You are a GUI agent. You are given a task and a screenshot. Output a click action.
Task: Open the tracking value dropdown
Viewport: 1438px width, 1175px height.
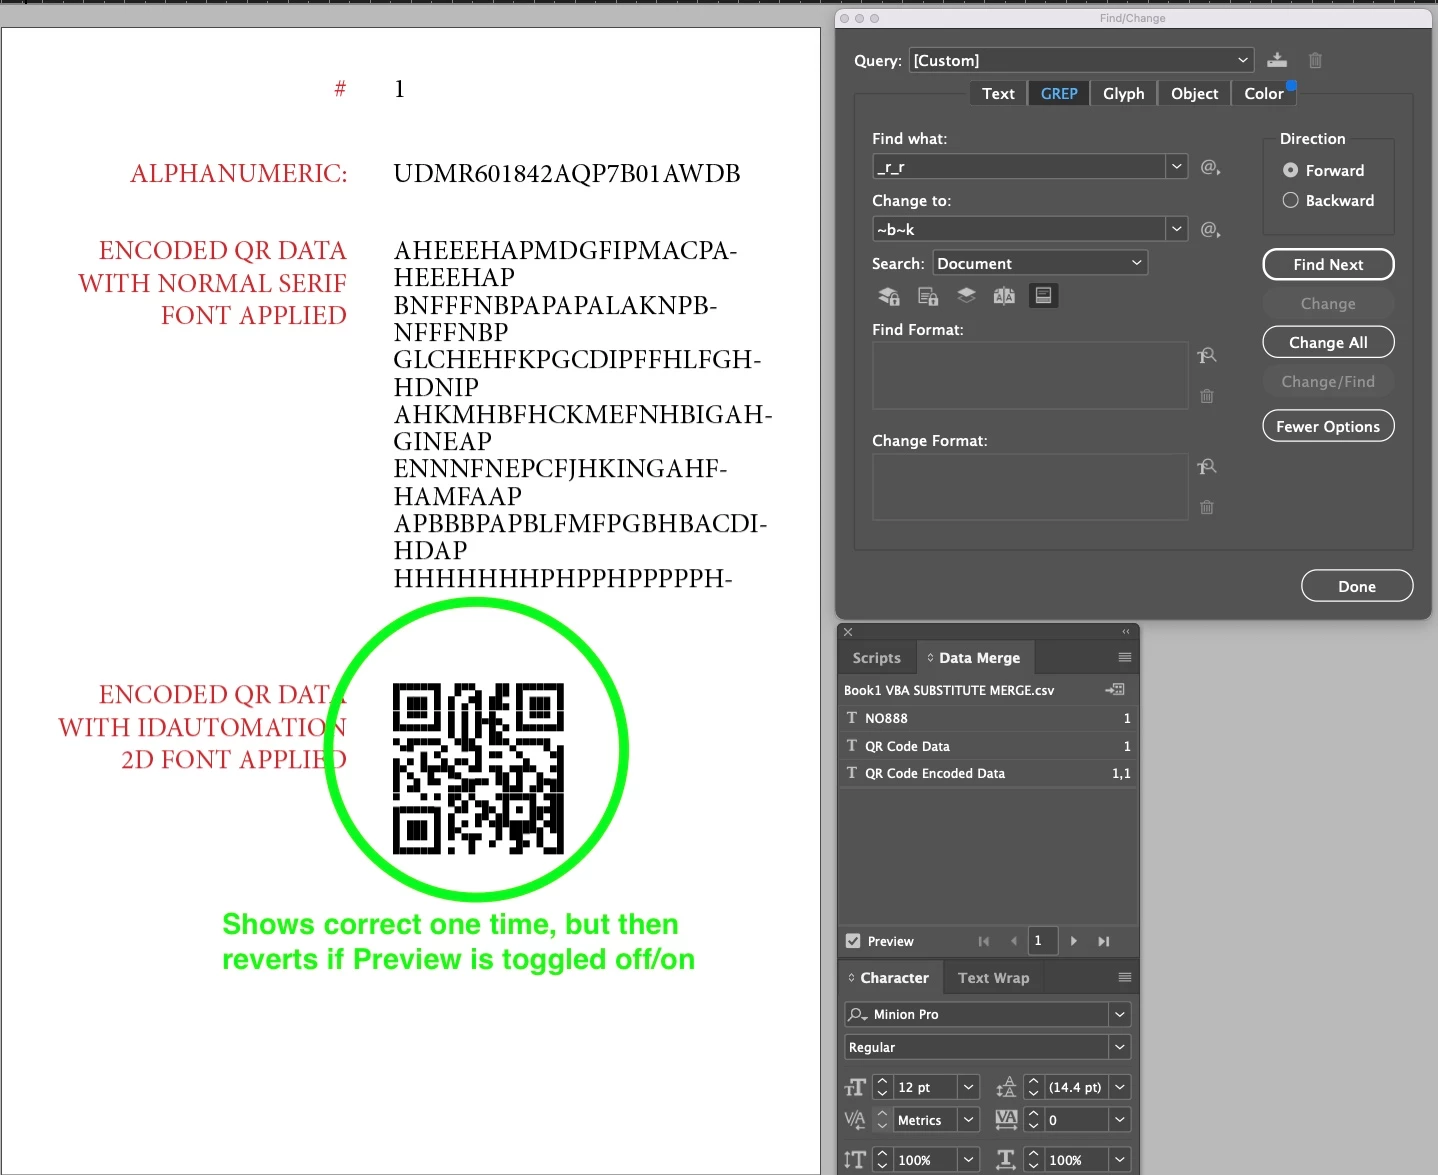click(x=1120, y=1120)
